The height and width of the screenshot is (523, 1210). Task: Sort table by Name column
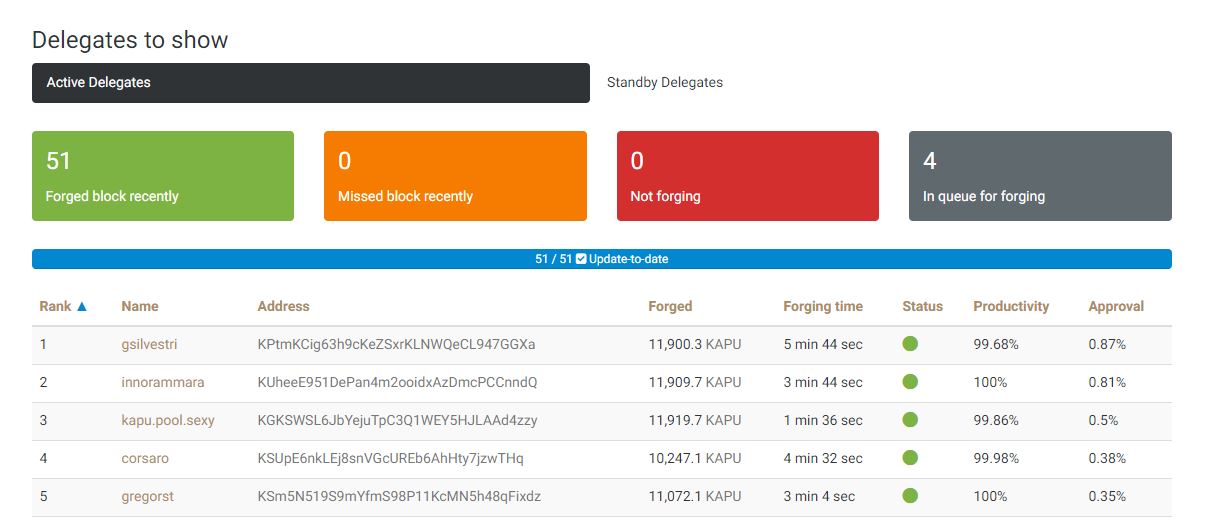coord(140,306)
